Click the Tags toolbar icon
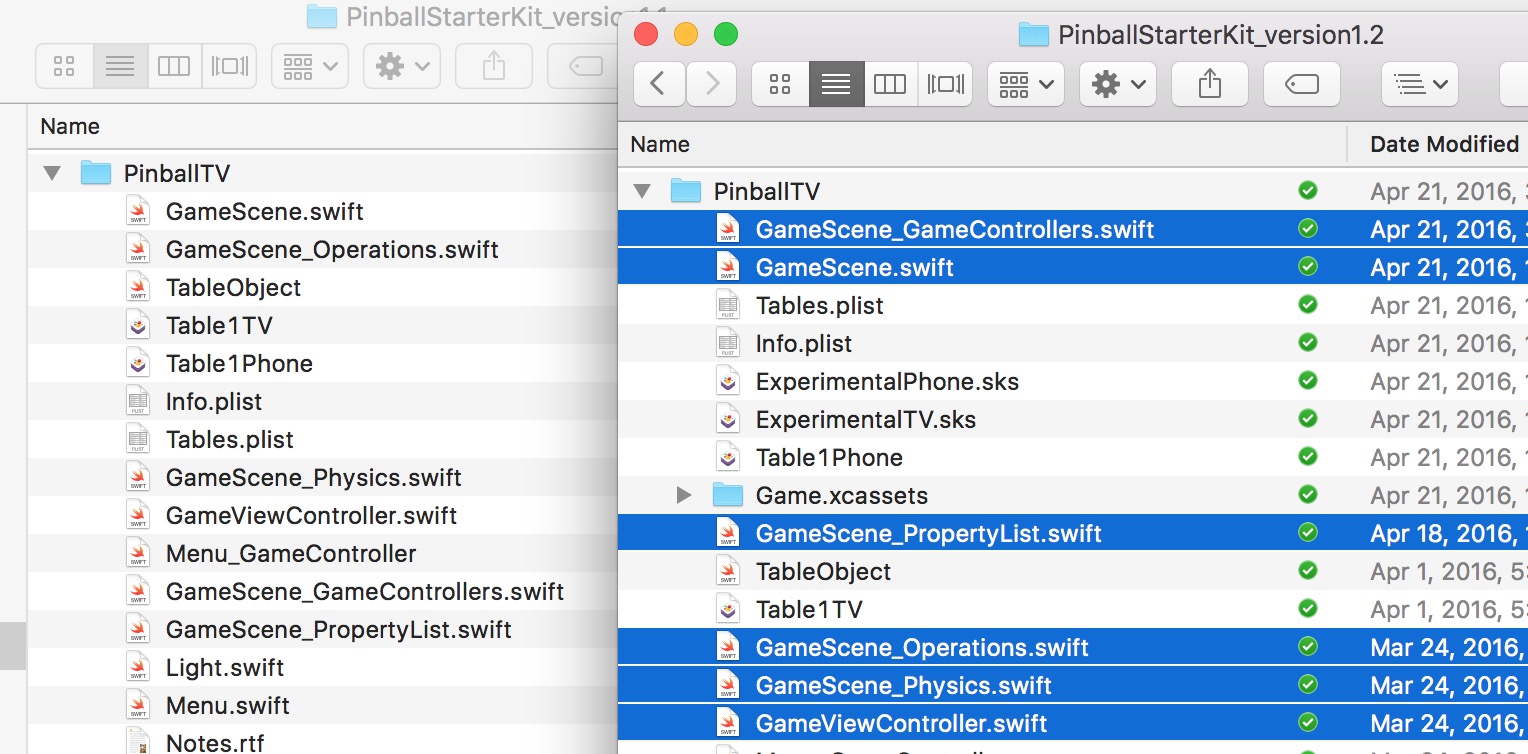This screenshot has height=754, width=1528. [x=1300, y=84]
